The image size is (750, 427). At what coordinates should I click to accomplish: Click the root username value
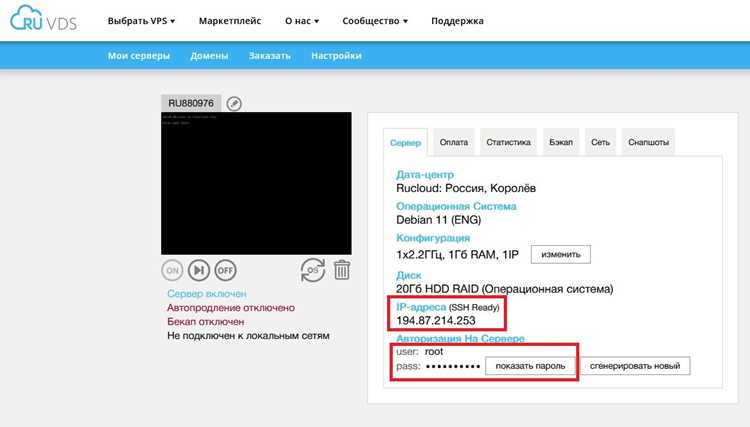click(434, 351)
